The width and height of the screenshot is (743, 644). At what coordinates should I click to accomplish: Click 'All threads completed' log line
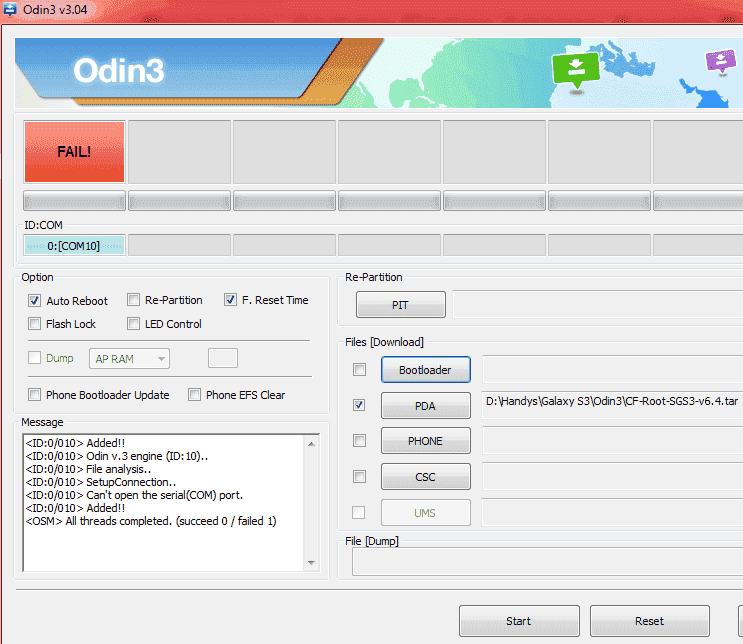(151, 521)
